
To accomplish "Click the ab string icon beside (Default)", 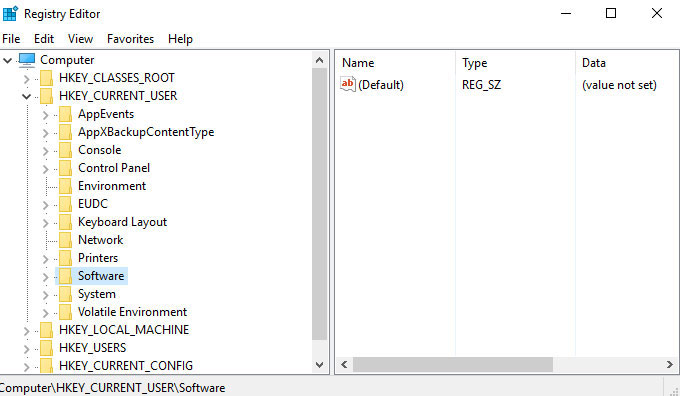I will pos(348,84).
